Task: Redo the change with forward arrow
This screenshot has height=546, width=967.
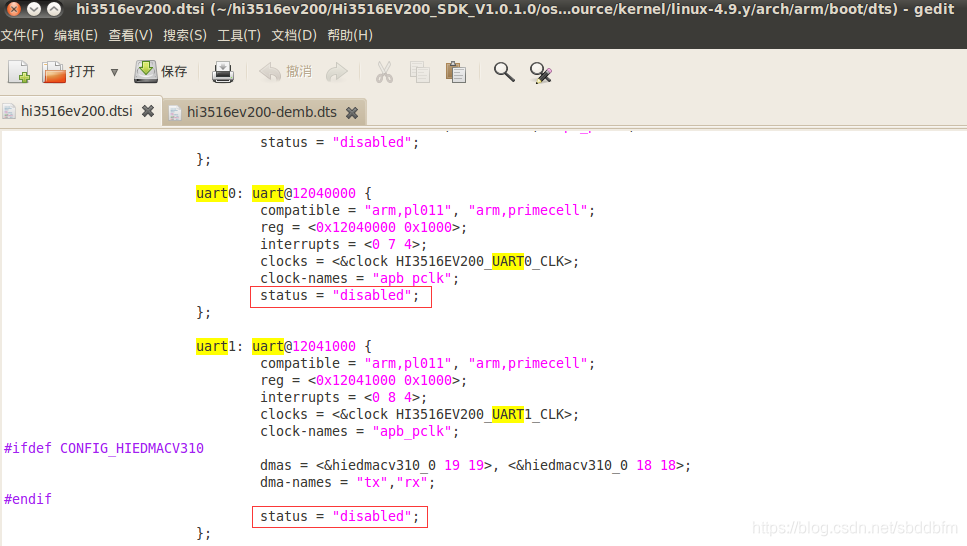Action: pyautogui.click(x=337, y=72)
